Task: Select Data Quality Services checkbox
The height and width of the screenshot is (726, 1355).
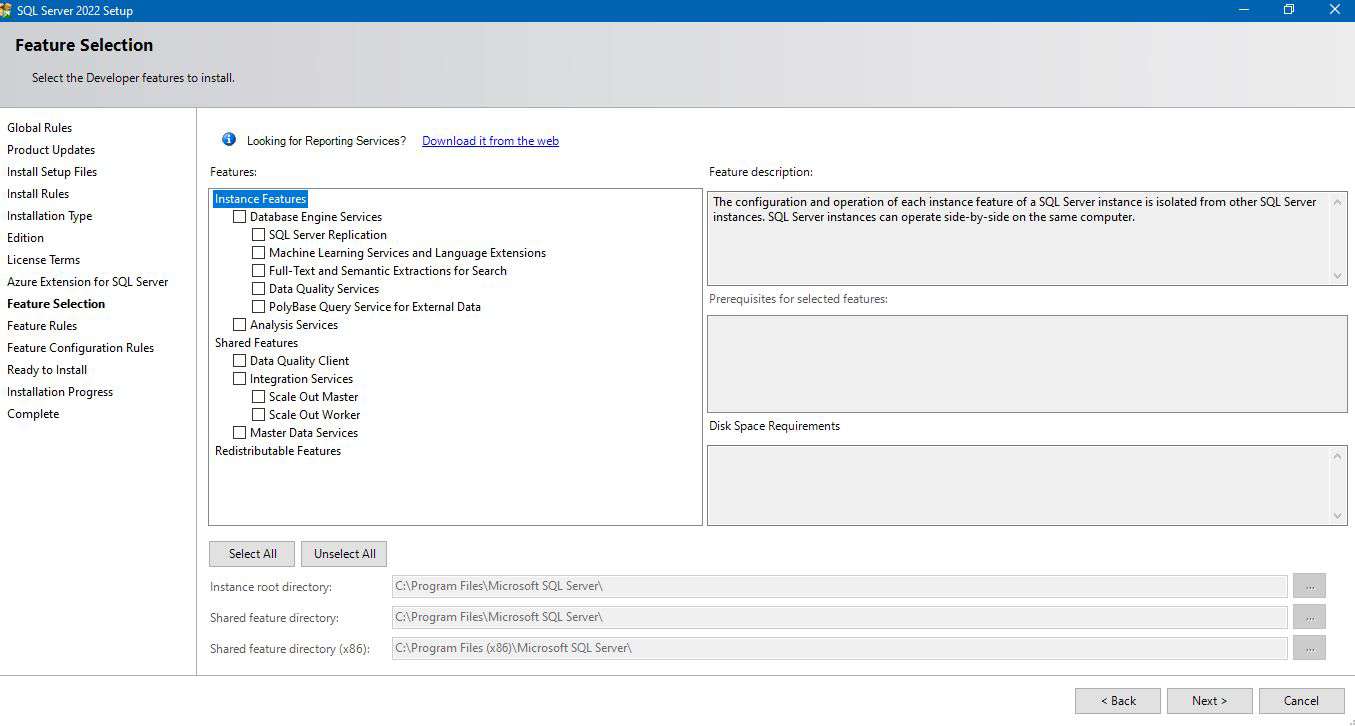Action: click(258, 289)
